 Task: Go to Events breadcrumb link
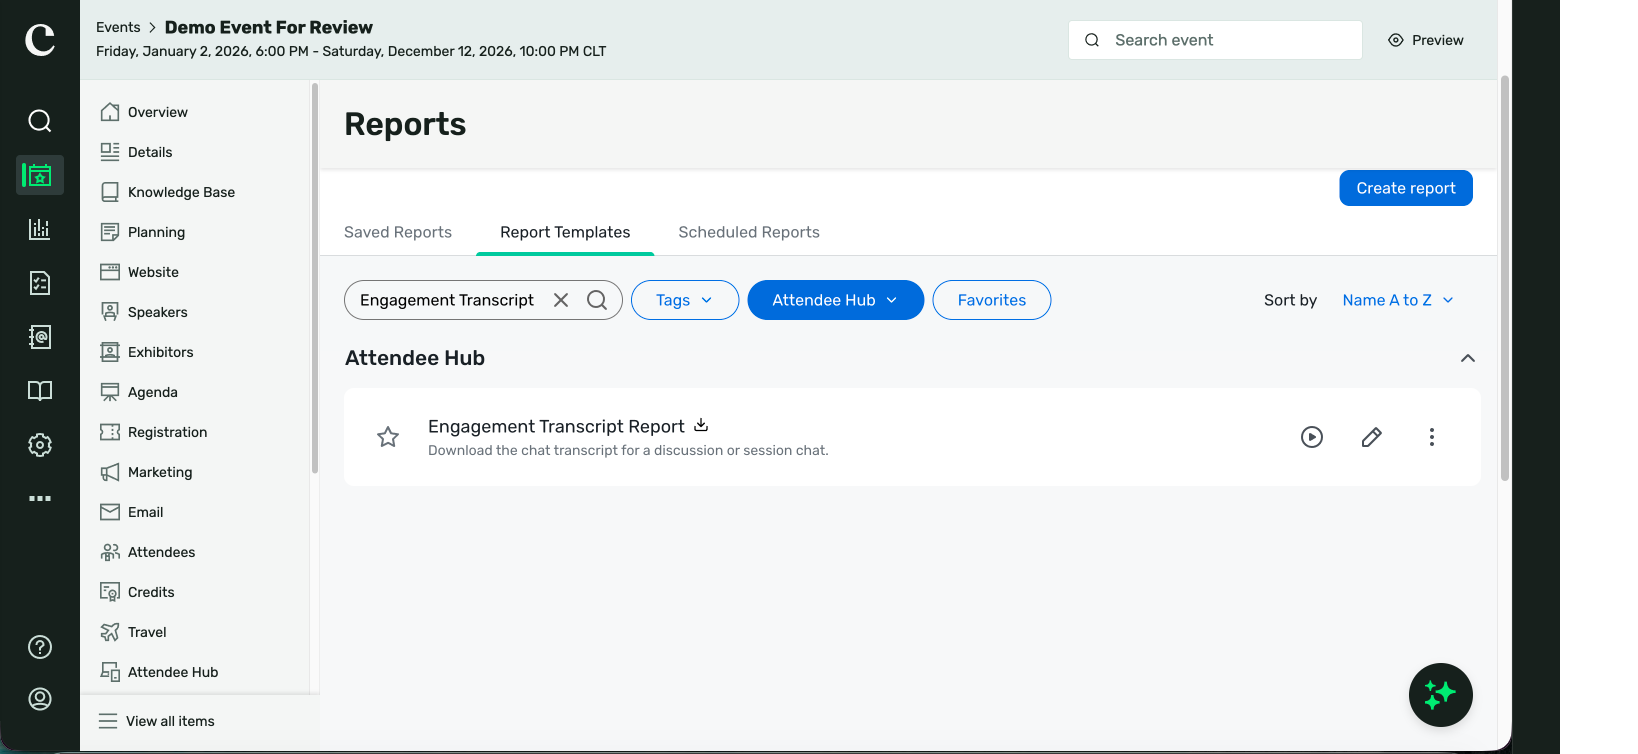click(x=118, y=27)
